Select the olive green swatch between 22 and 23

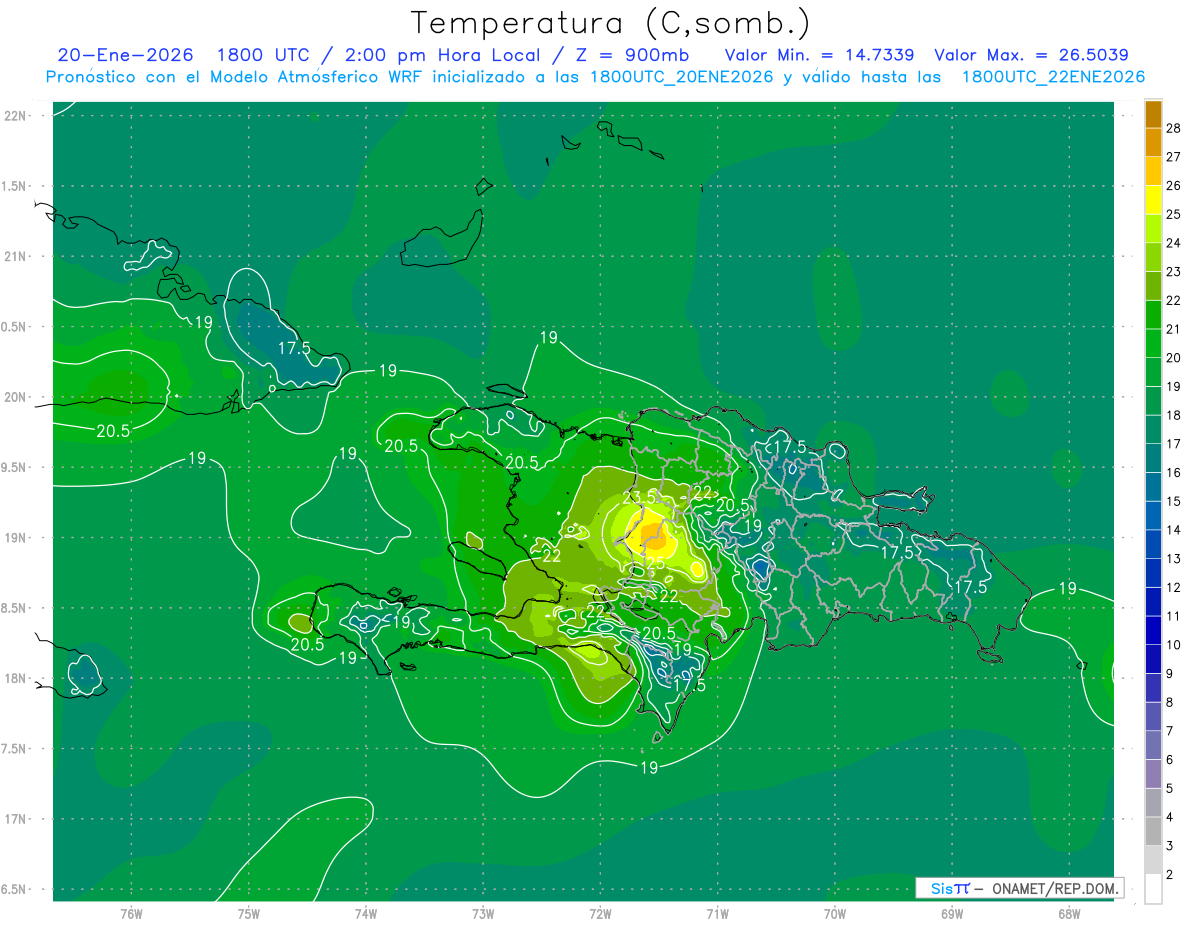point(1153,286)
